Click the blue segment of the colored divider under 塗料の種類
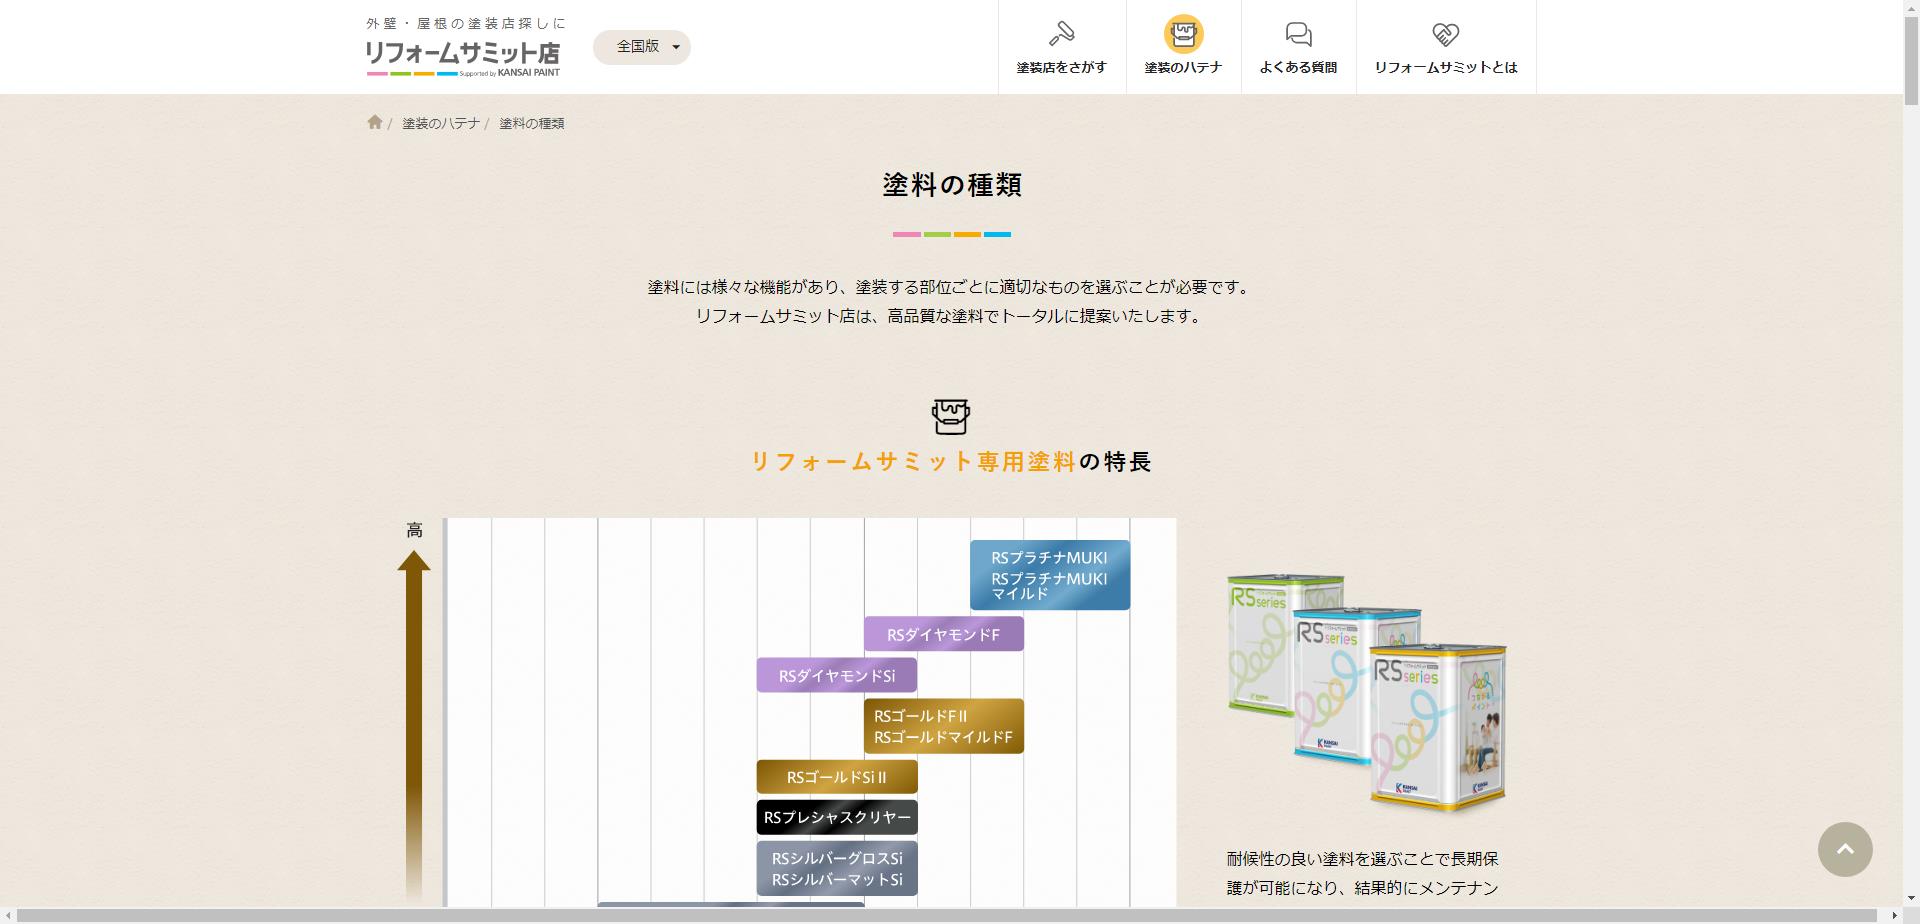This screenshot has width=1920, height=924. click(x=997, y=234)
